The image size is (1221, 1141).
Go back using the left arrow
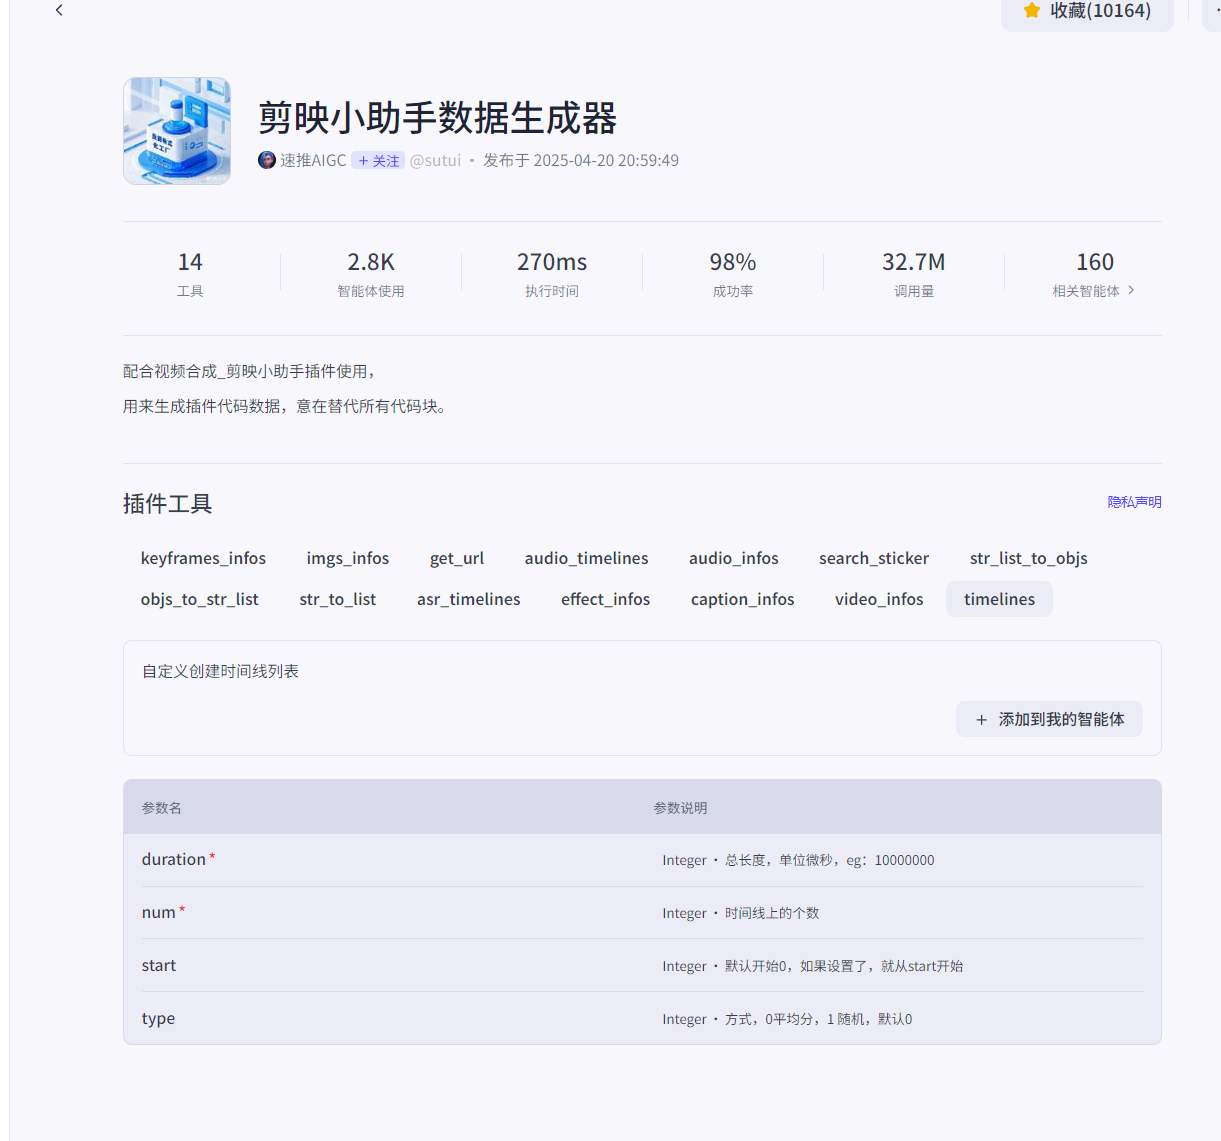59,10
